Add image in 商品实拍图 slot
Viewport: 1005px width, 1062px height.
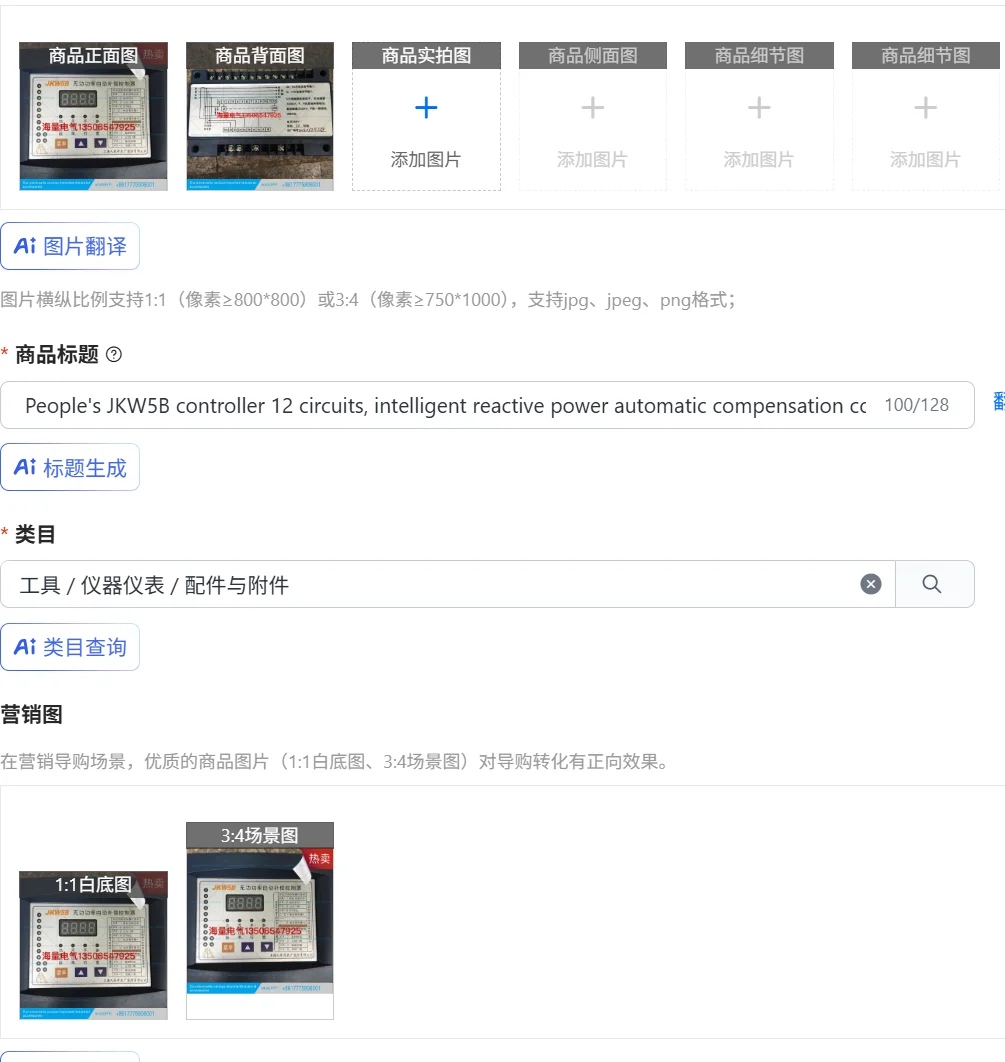(426, 116)
